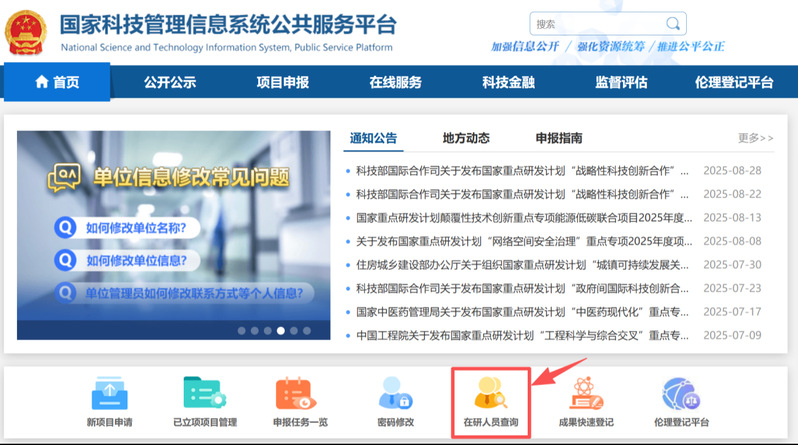The width and height of the screenshot is (798, 445).
Task: Open the 公开公示 menu item
Action: click(170, 82)
